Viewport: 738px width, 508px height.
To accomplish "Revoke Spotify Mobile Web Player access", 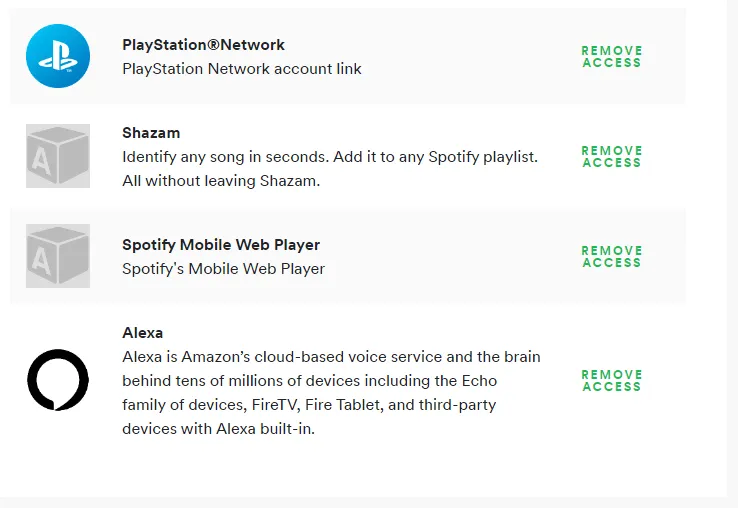I will click(611, 257).
